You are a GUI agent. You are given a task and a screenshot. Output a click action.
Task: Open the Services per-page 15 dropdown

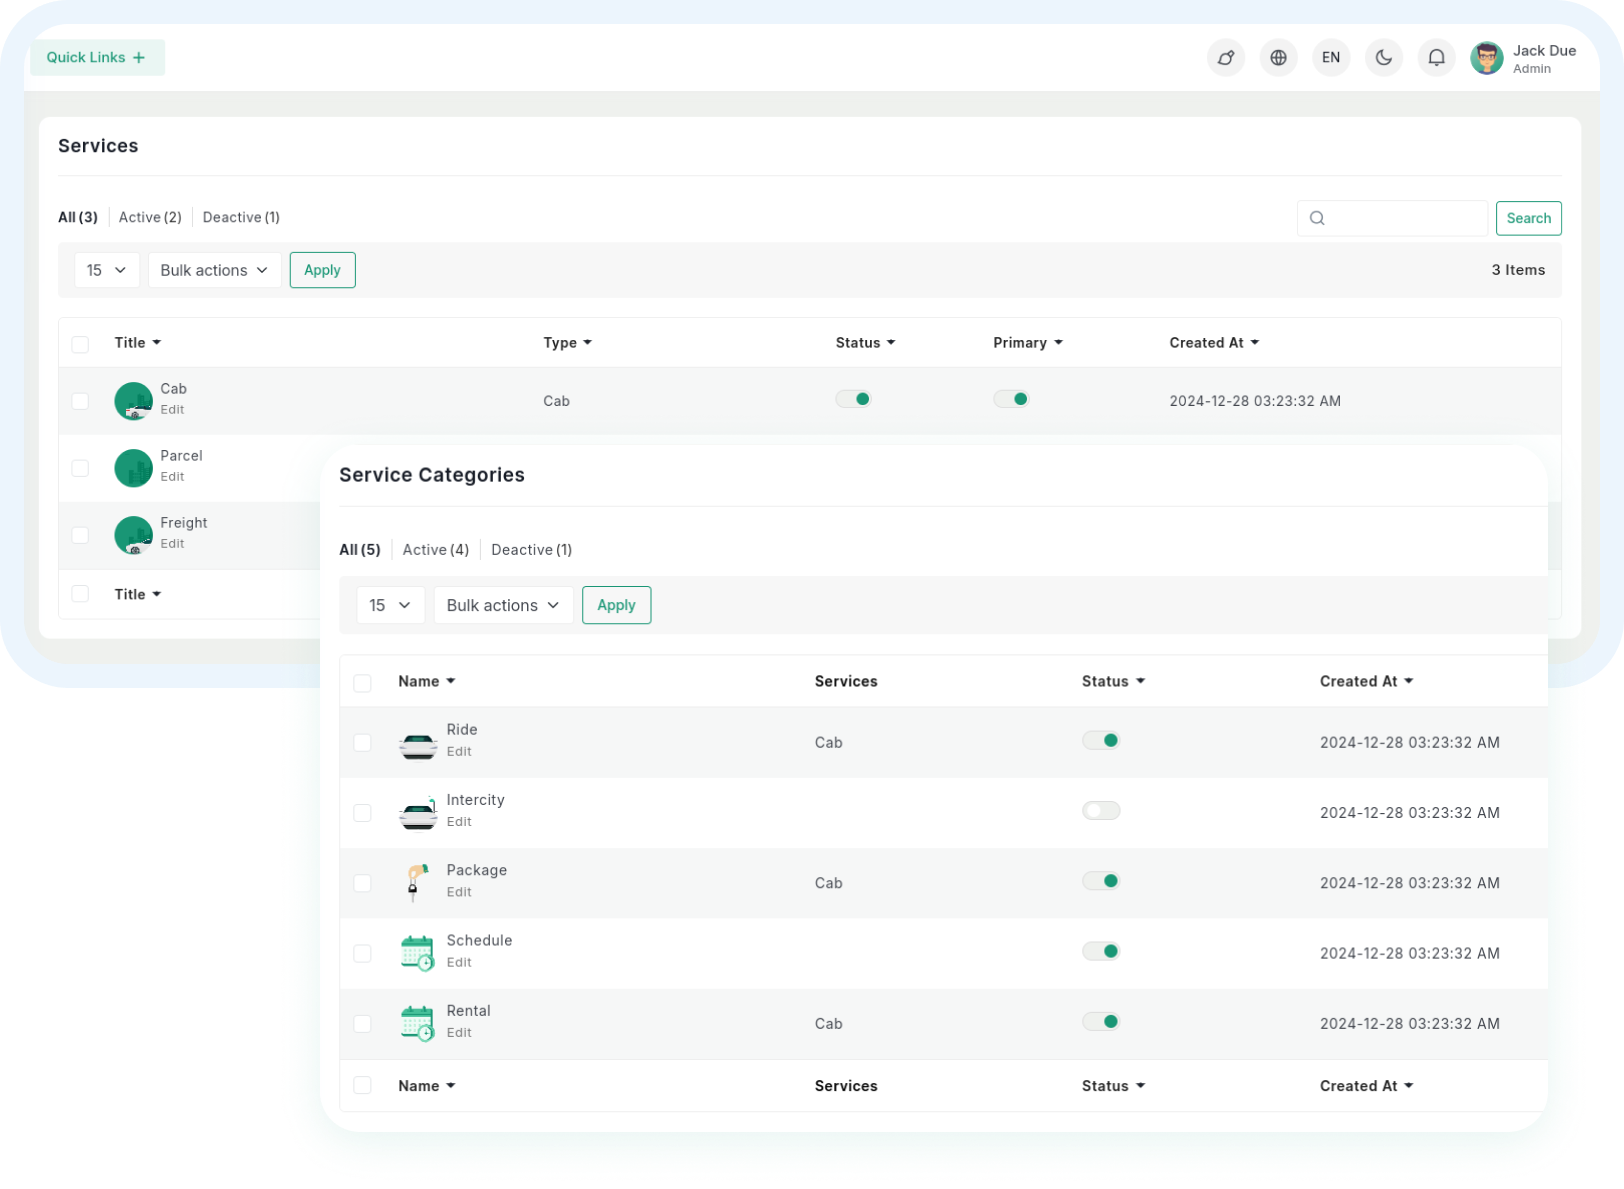(x=106, y=270)
